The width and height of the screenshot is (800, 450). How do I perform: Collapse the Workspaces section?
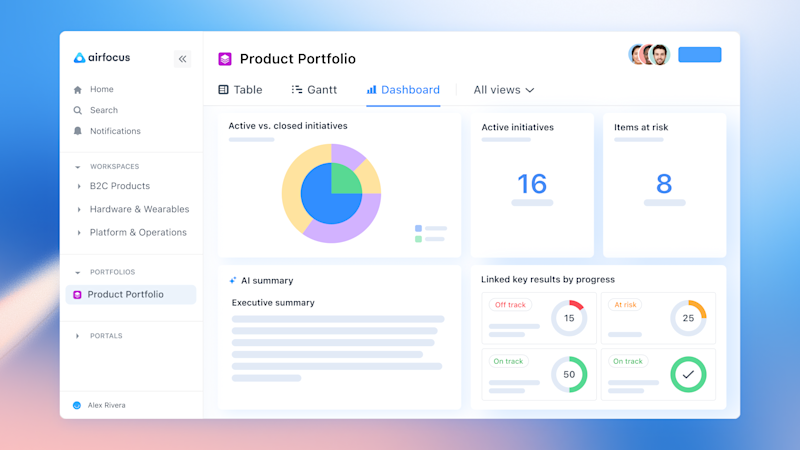(x=78, y=167)
